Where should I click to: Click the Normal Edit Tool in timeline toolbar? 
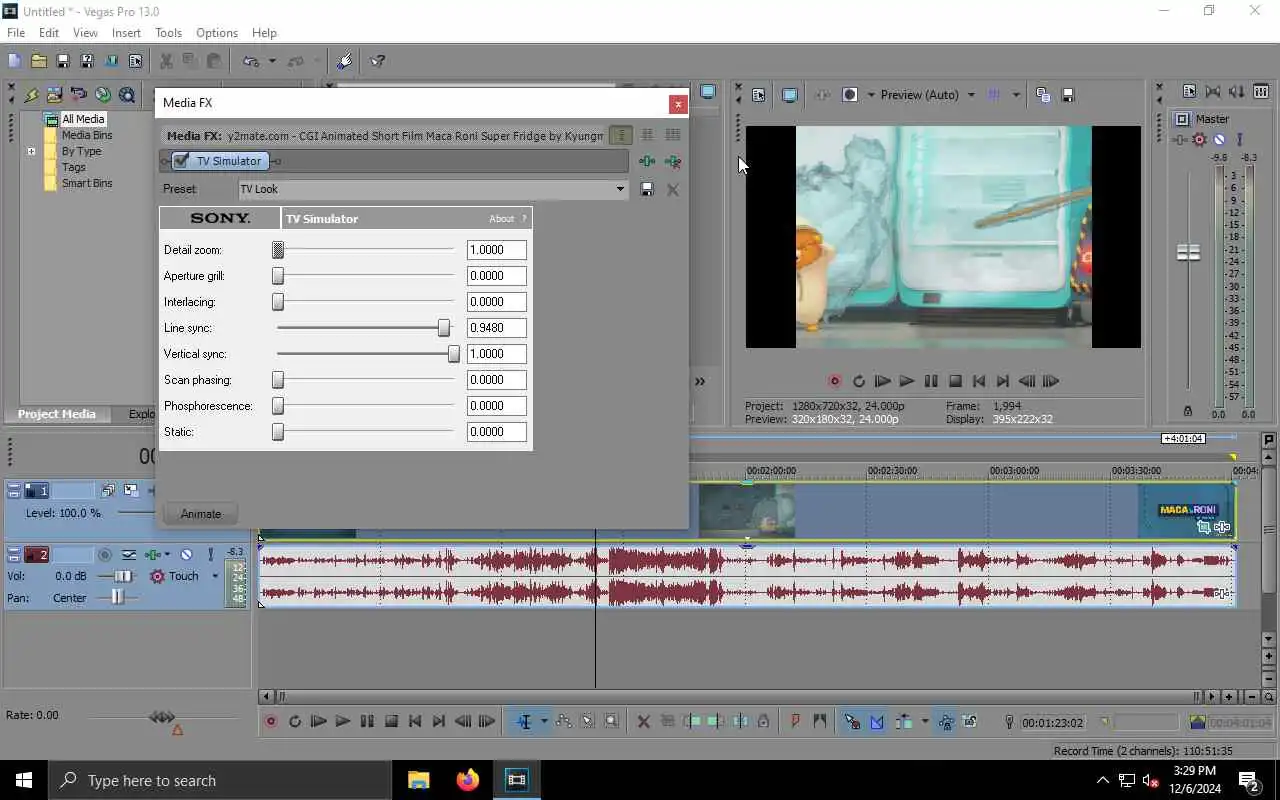pyautogui.click(x=523, y=722)
